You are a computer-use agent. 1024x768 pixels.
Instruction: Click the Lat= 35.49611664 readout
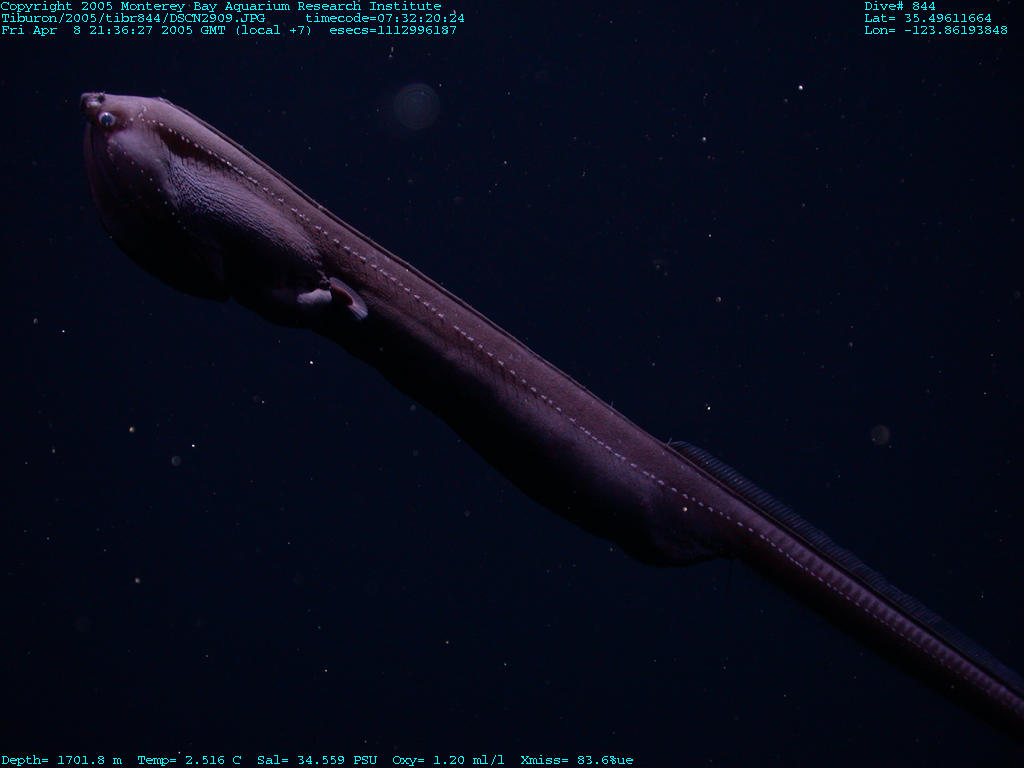tap(928, 18)
